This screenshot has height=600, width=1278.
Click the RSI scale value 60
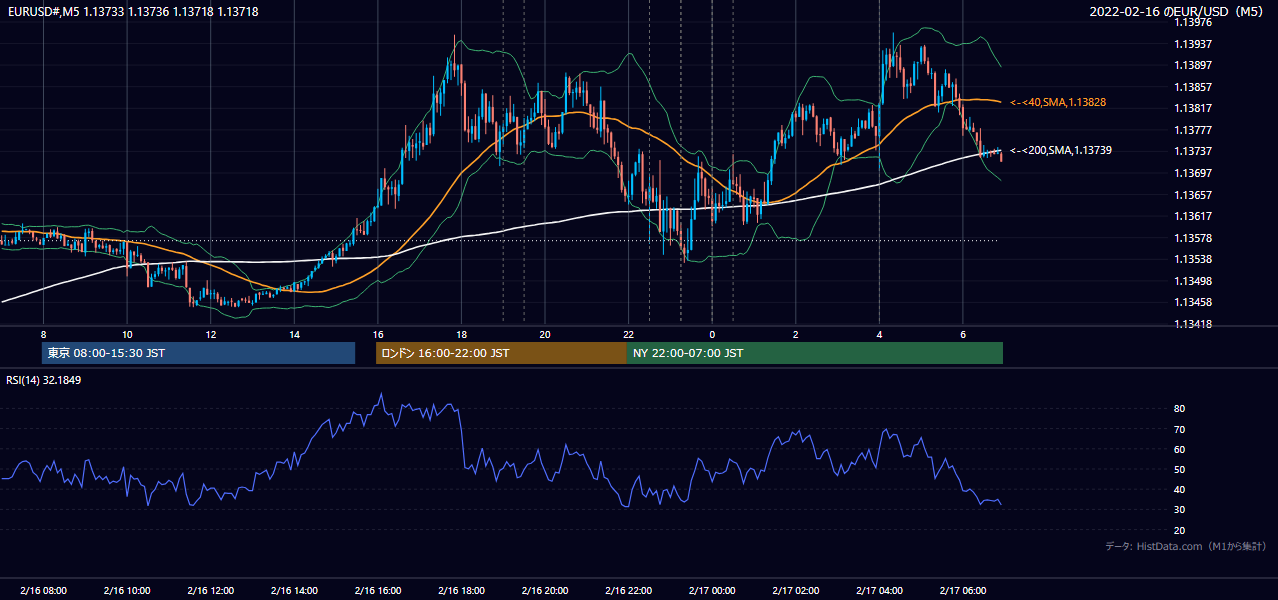(1180, 449)
